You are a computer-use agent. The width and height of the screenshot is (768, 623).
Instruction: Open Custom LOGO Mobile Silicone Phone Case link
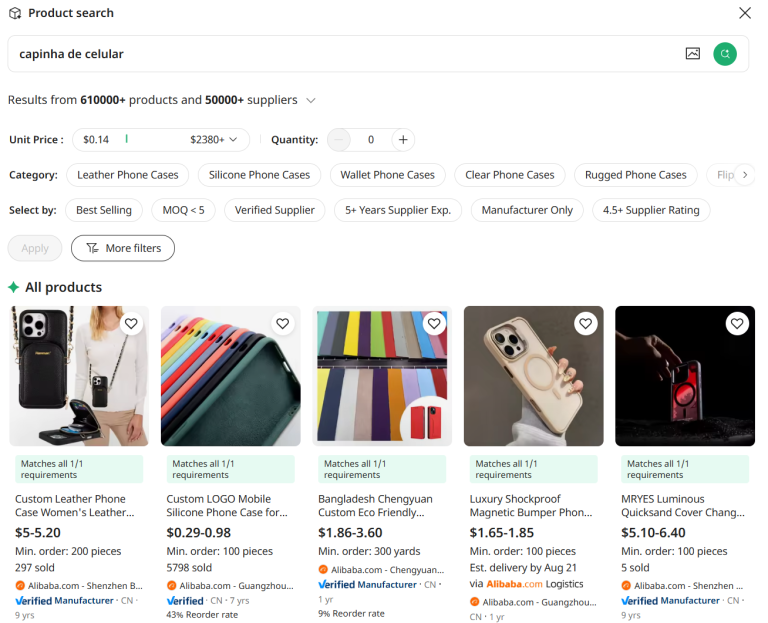point(227,505)
